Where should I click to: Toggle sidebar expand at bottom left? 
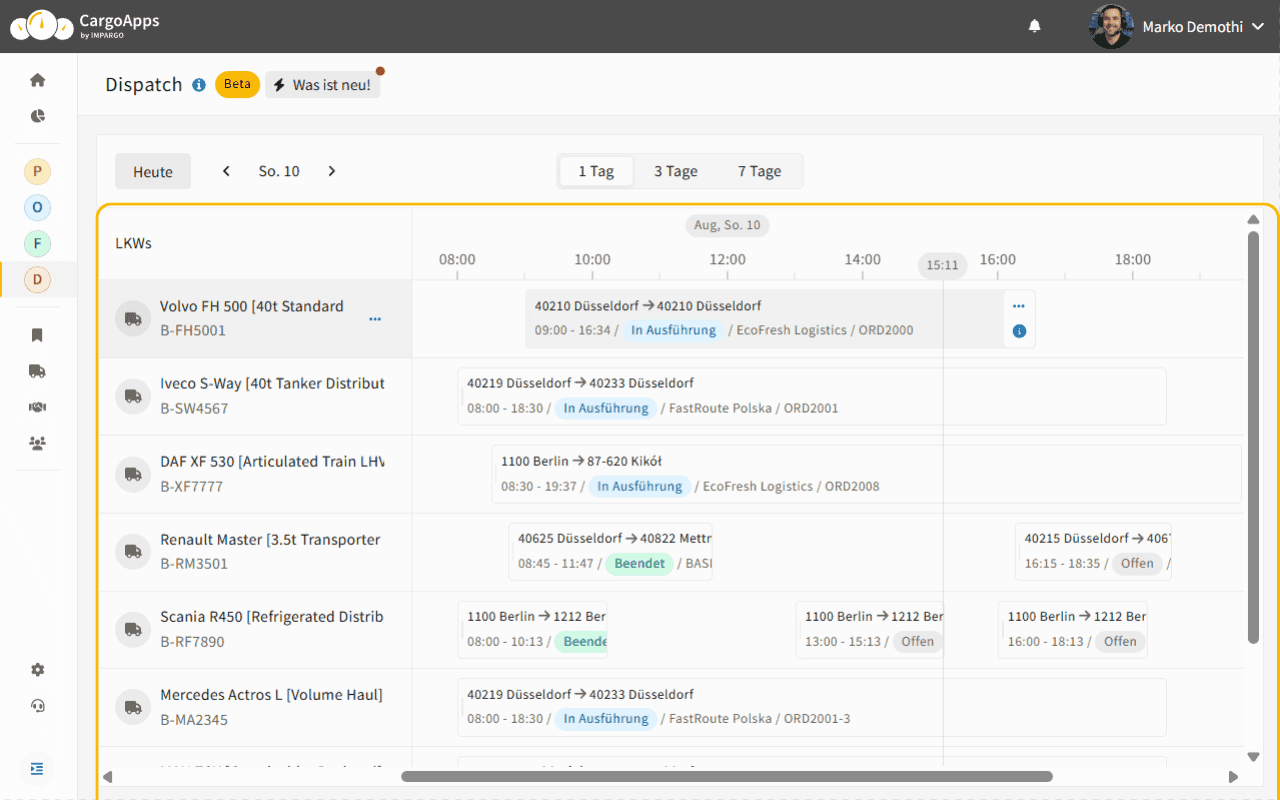coord(37,769)
